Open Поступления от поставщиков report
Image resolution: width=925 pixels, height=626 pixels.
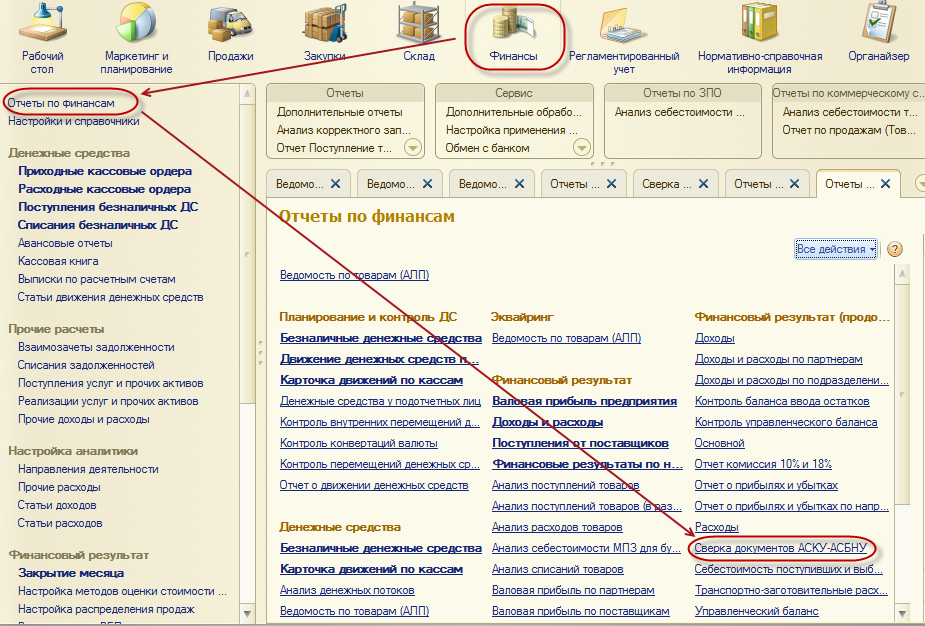click(x=580, y=443)
